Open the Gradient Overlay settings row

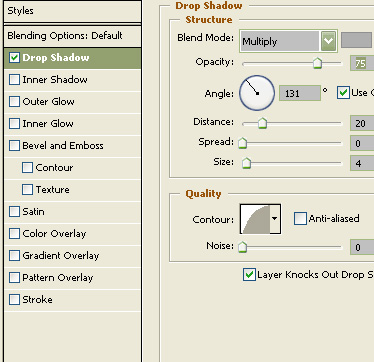(73, 256)
